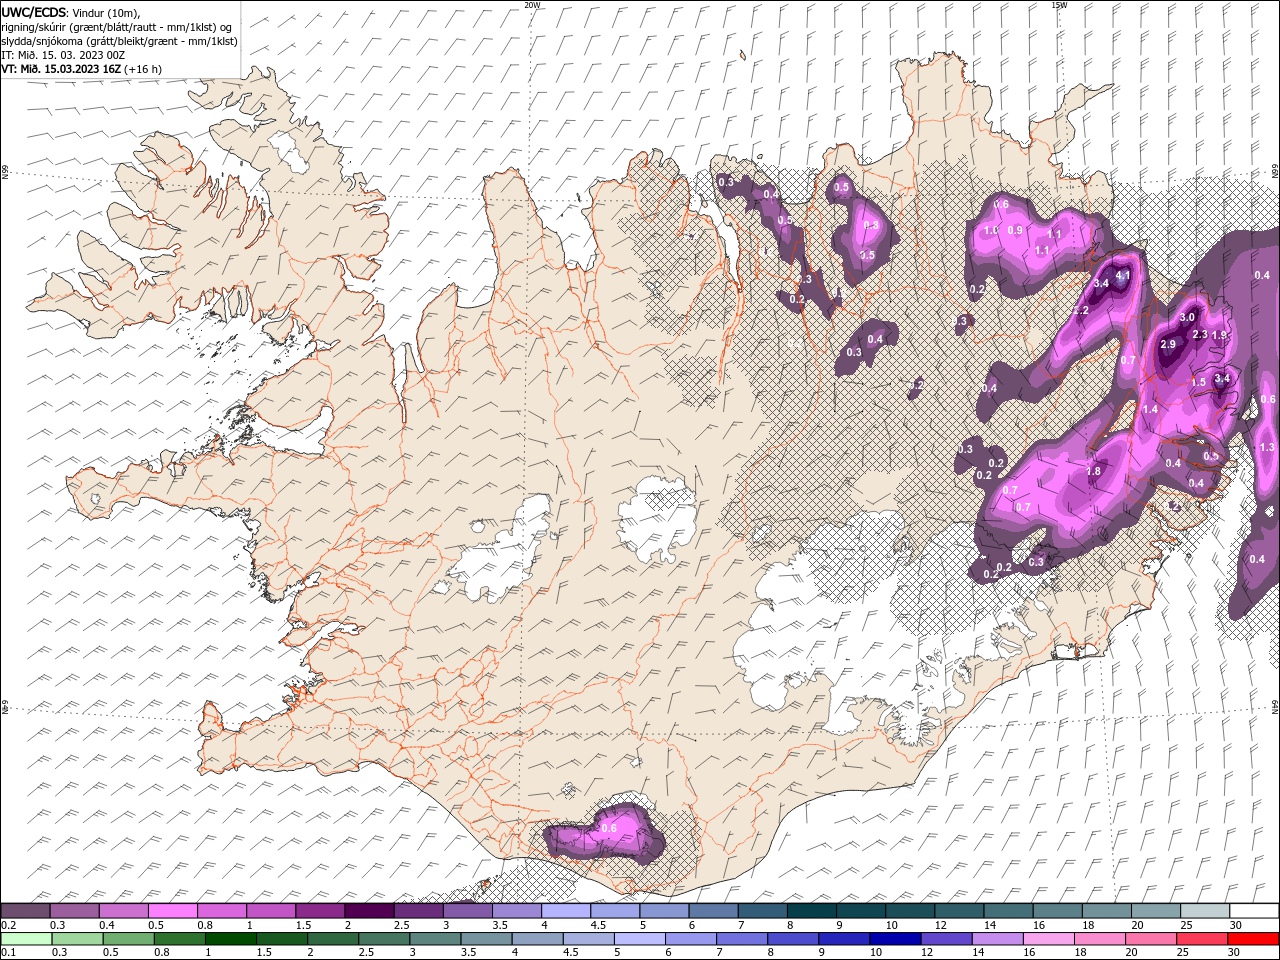Viewport: 1280px width, 960px height.
Task: Select the '30' label on the bottom scale
Action: [x=1233, y=953]
